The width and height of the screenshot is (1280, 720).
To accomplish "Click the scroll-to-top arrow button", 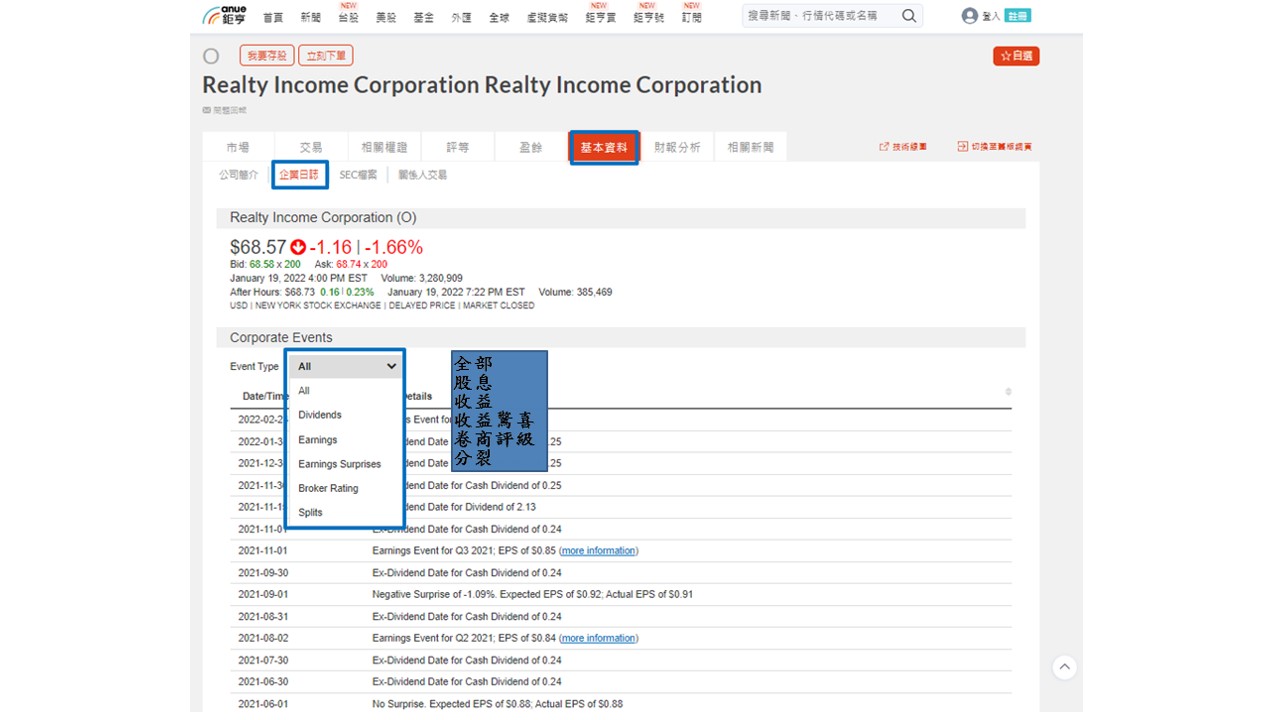I will tap(1065, 667).
